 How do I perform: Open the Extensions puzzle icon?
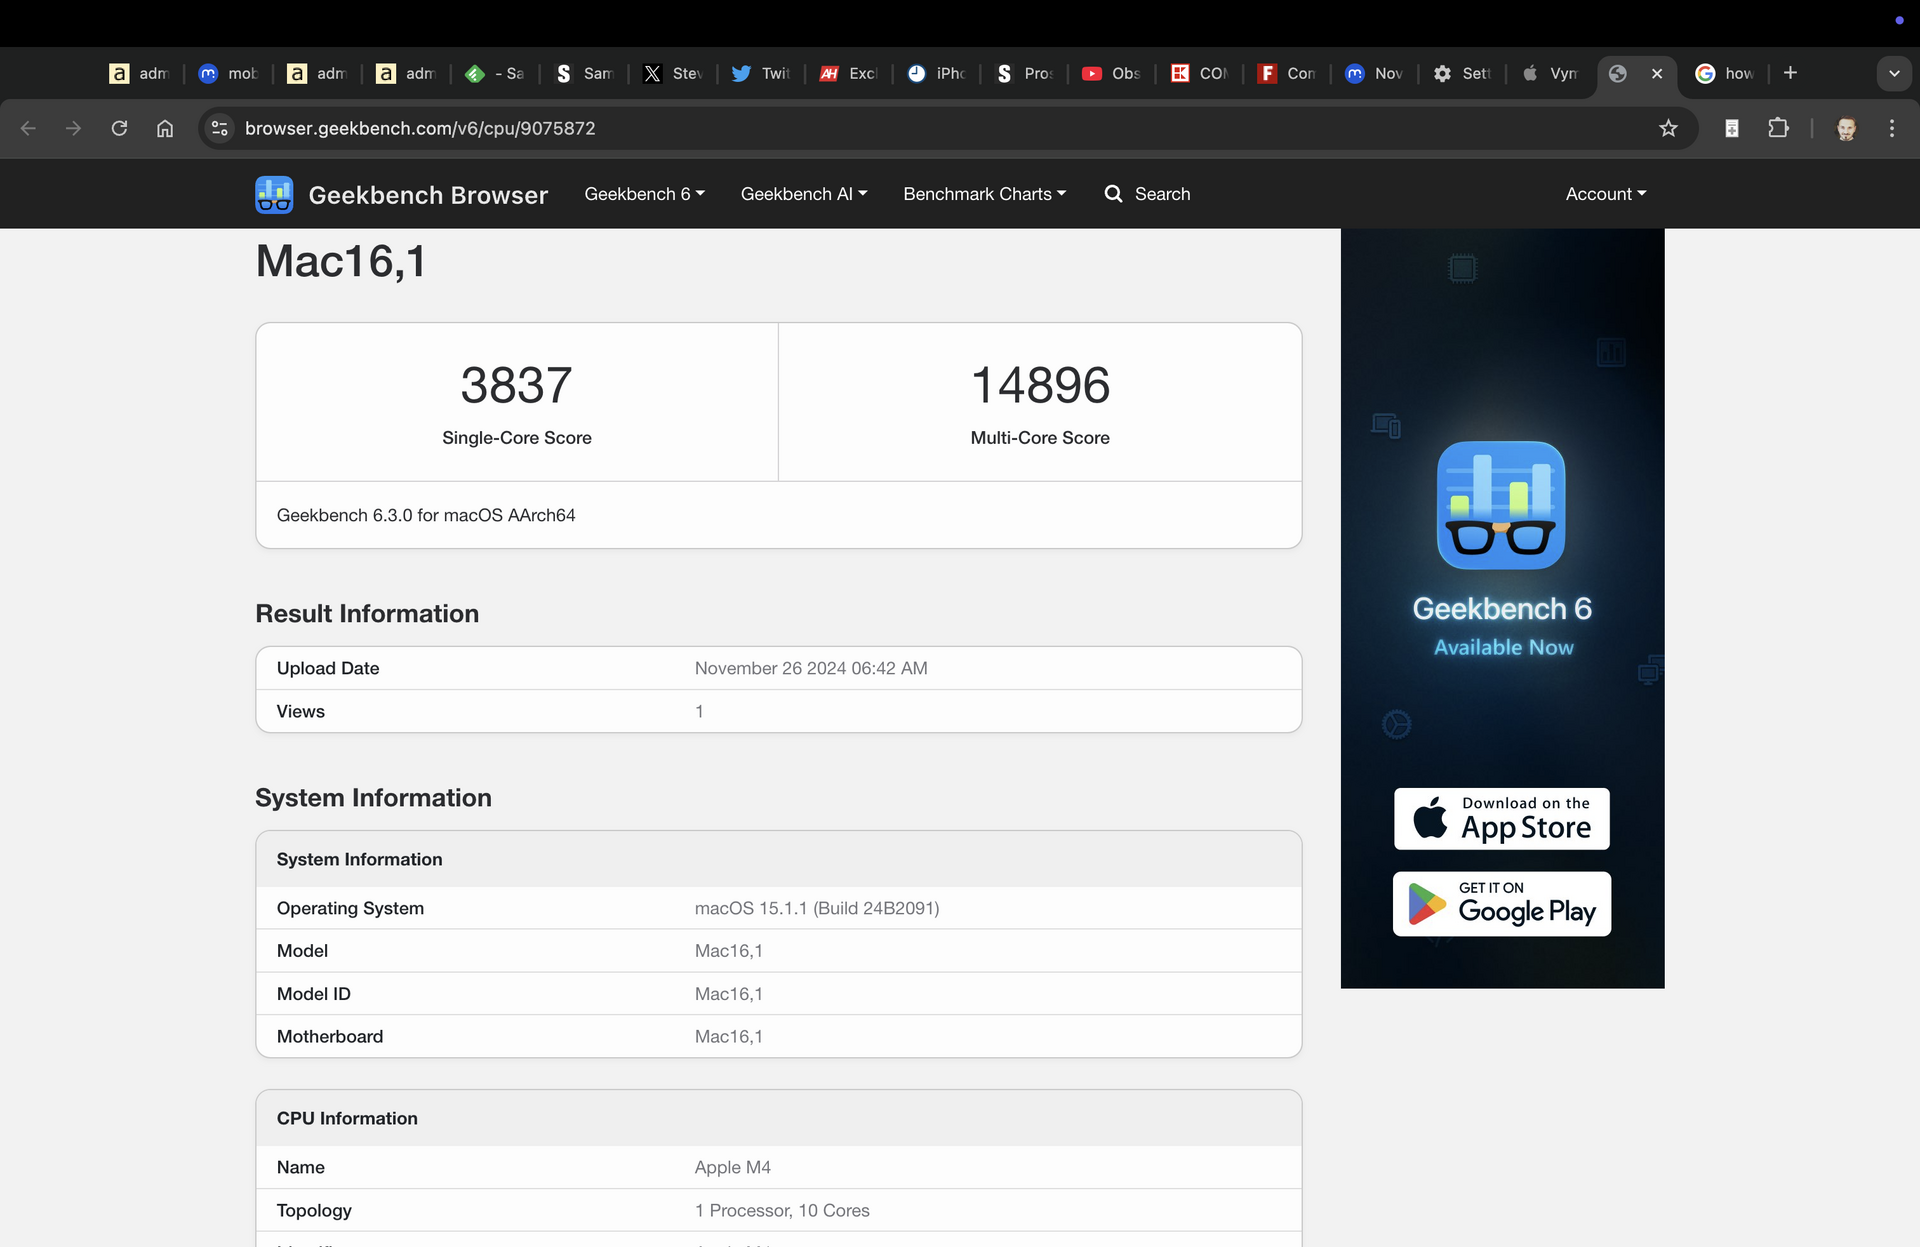(x=1778, y=128)
